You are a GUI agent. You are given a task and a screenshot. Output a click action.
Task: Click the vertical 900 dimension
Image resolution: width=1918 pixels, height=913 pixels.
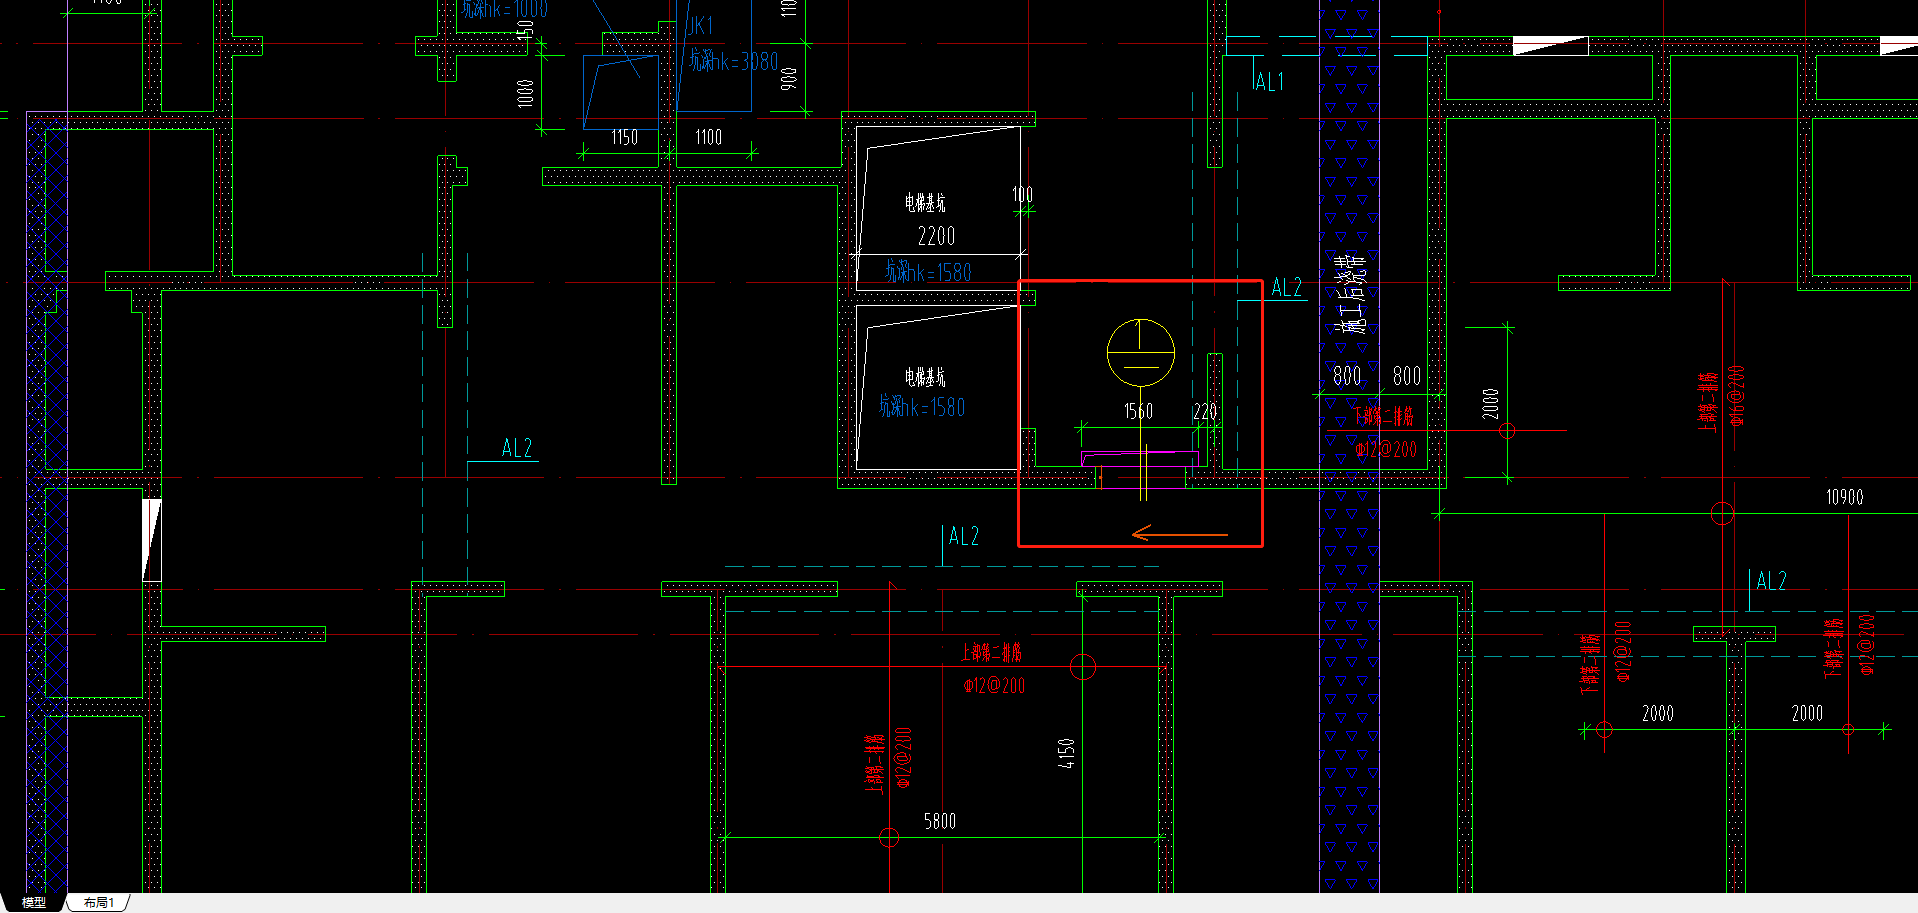789,78
